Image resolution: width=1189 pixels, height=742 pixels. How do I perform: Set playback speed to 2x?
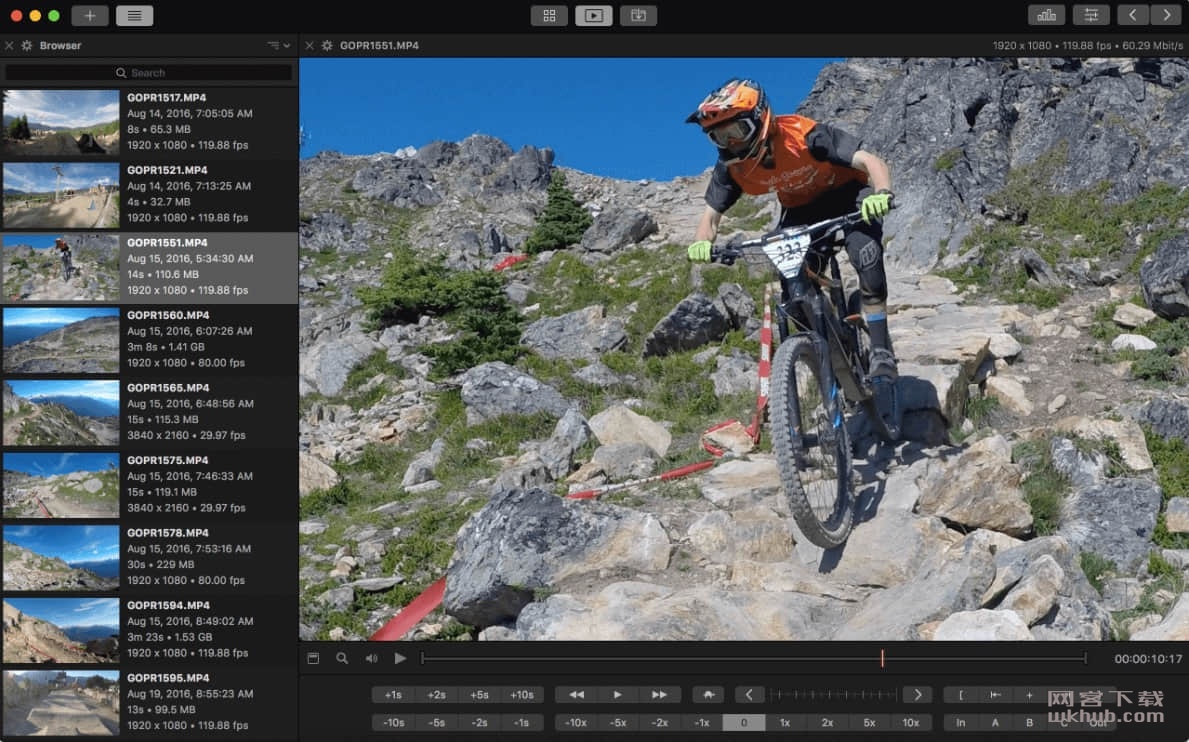(827, 722)
